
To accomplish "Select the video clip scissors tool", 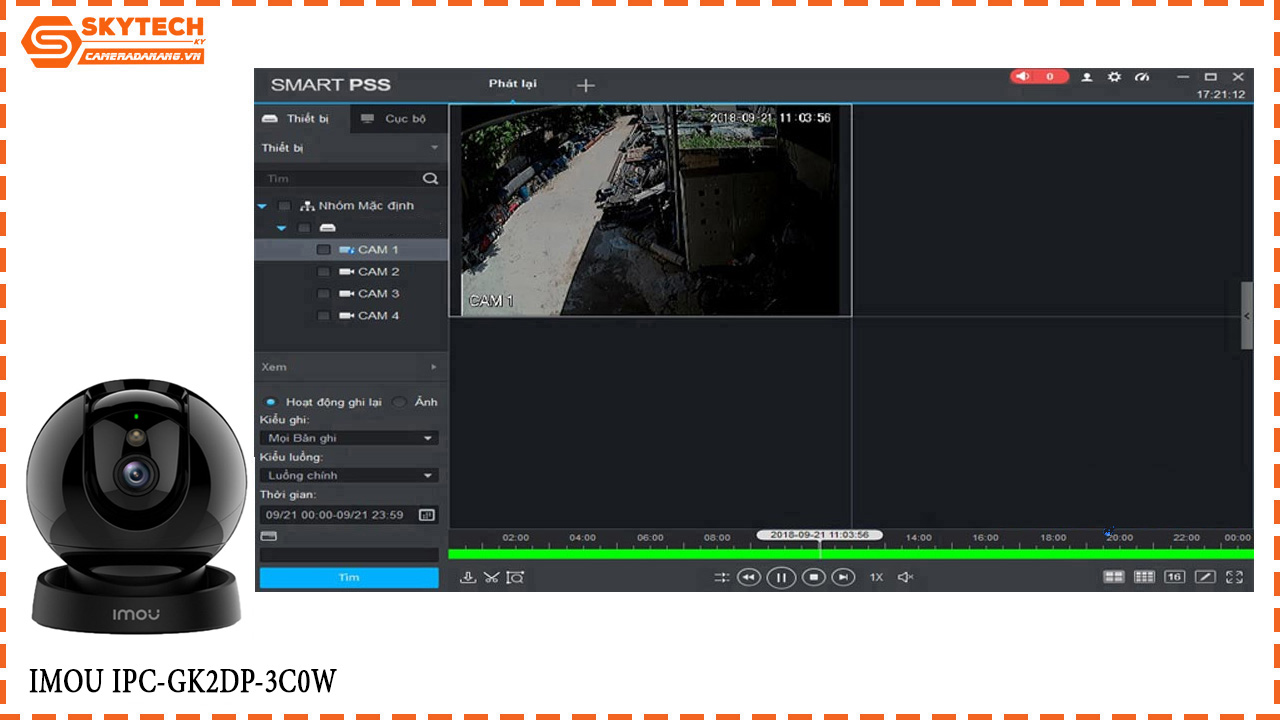I will [491, 577].
